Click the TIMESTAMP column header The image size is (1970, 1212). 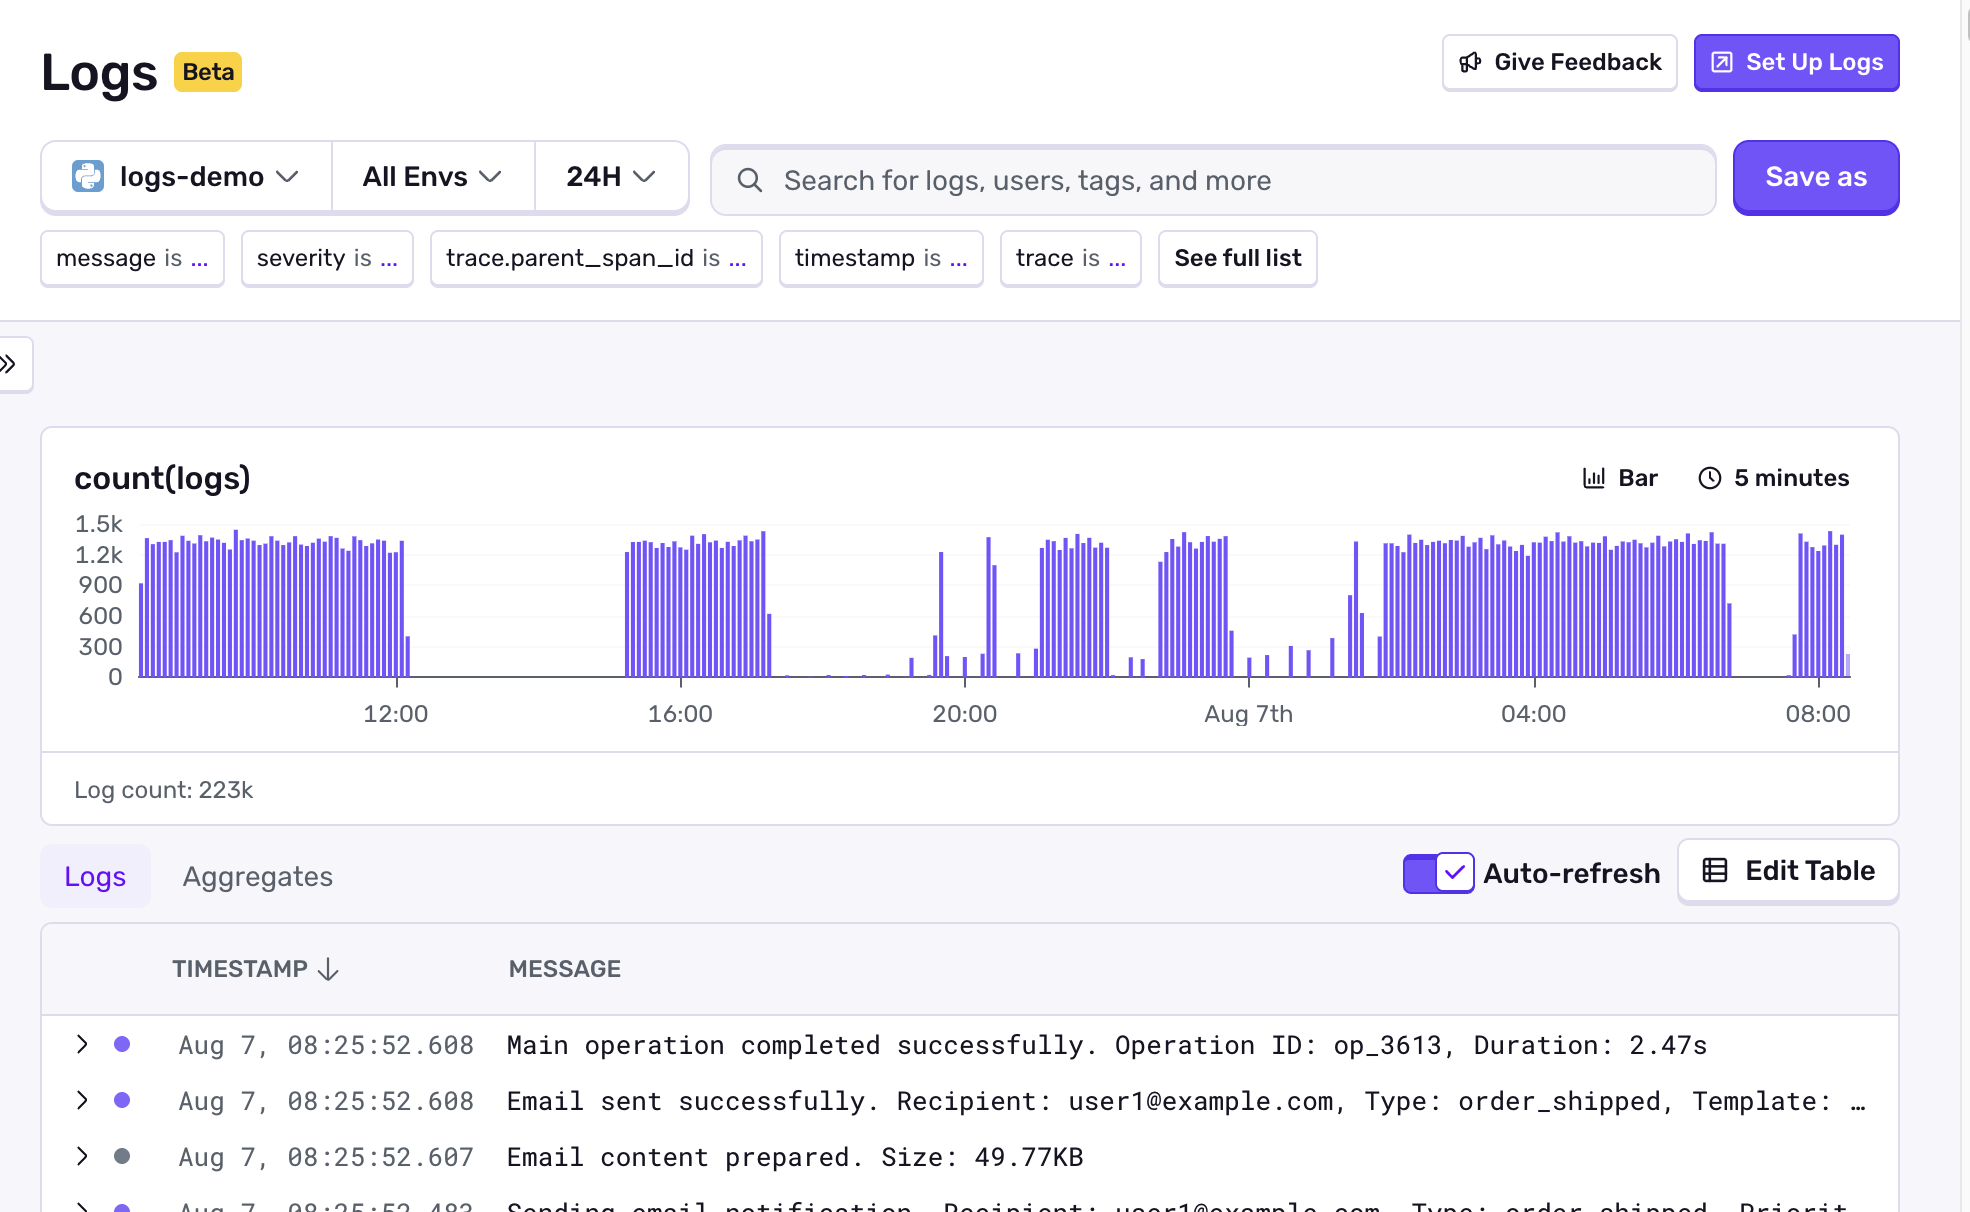click(255, 969)
